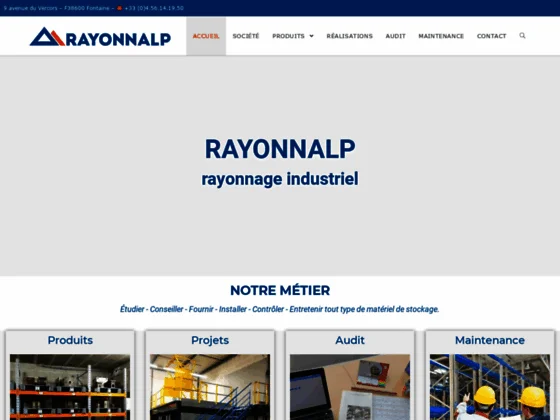Image resolution: width=560 pixels, height=420 pixels.
Task: Click the Produits card heading
Action: point(70,340)
